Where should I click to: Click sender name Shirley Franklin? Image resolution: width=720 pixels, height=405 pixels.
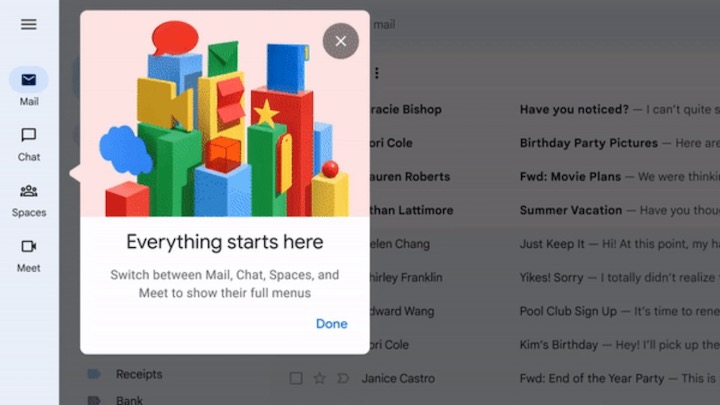coord(406,277)
